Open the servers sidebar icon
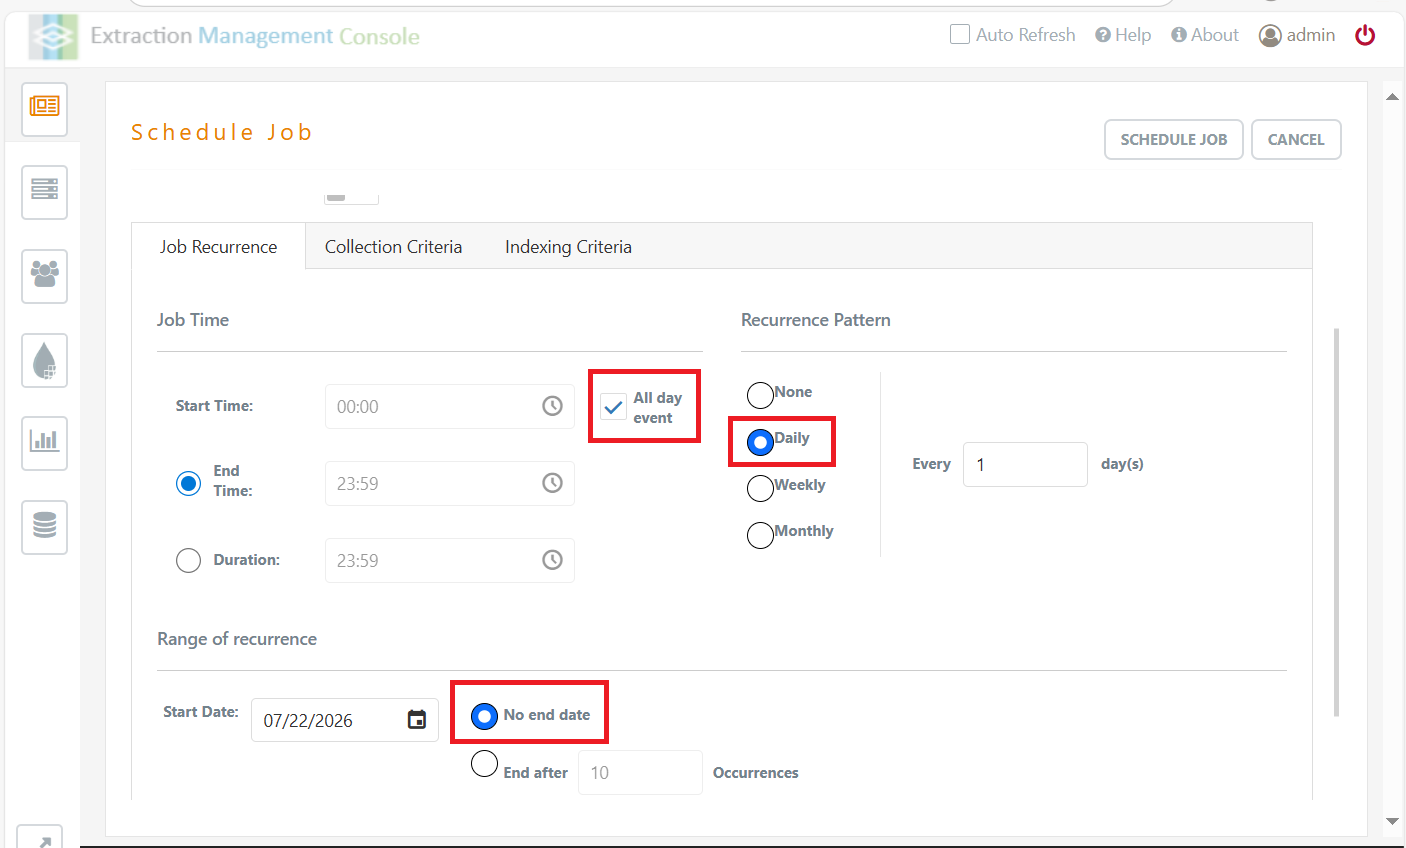The height and width of the screenshot is (848, 1406). point(44,192)
